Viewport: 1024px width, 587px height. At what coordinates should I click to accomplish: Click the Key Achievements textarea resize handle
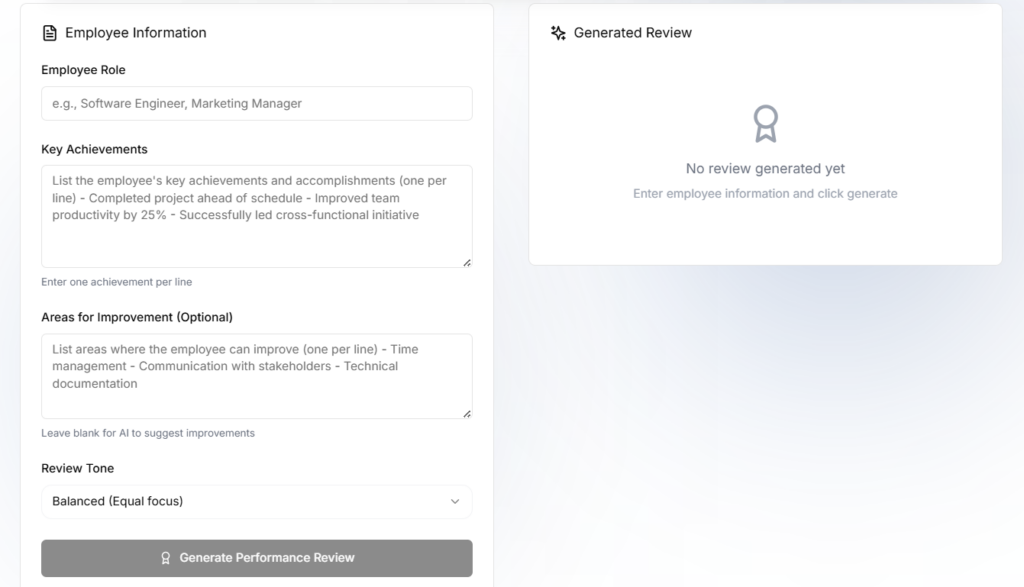point(466,262)
